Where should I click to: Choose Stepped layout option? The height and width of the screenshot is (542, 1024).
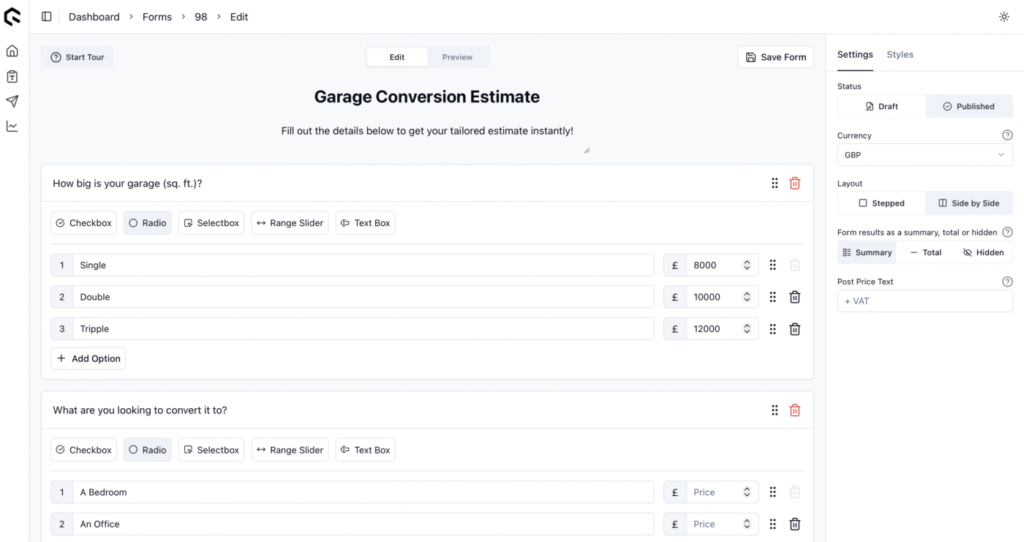882,203
